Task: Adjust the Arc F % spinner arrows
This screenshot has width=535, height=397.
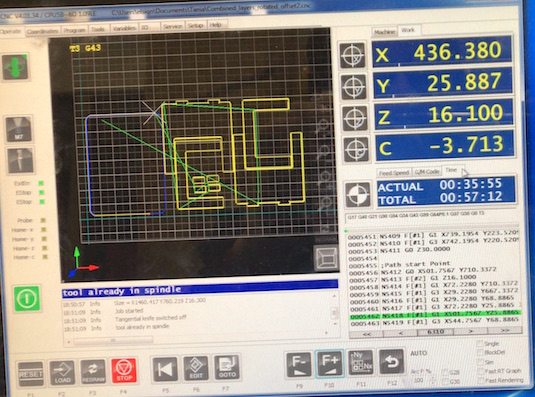Action: (433, 381)
